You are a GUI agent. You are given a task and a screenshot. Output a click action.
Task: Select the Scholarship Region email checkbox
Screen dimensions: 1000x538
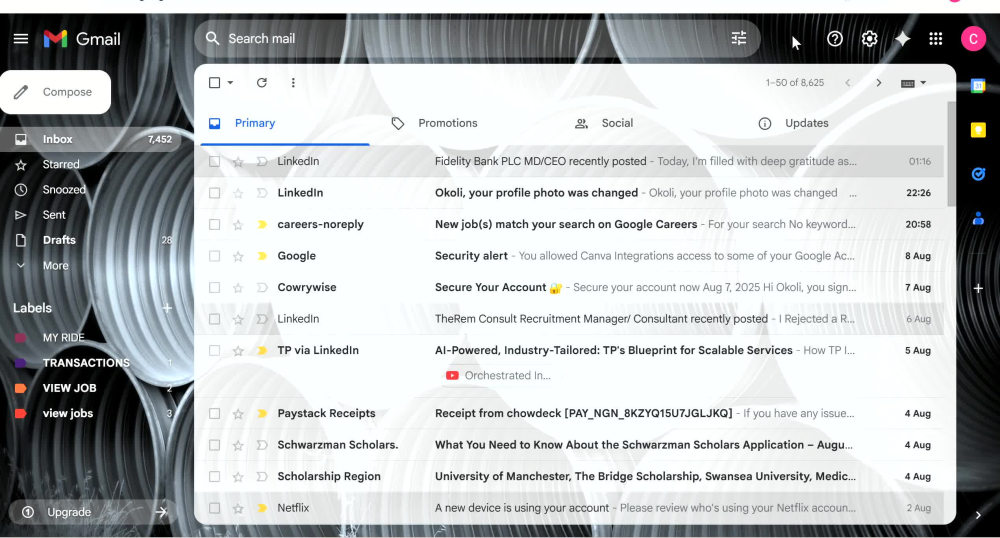(214, 476)
